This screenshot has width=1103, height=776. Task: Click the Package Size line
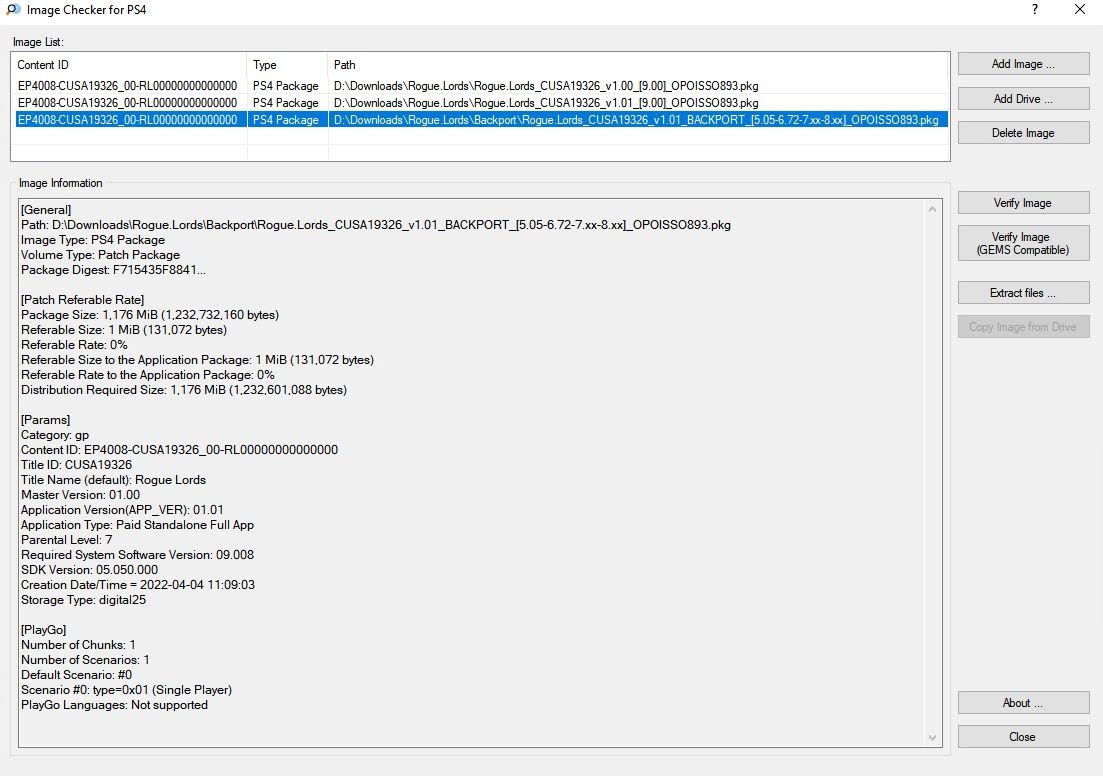tap(150, 315)
